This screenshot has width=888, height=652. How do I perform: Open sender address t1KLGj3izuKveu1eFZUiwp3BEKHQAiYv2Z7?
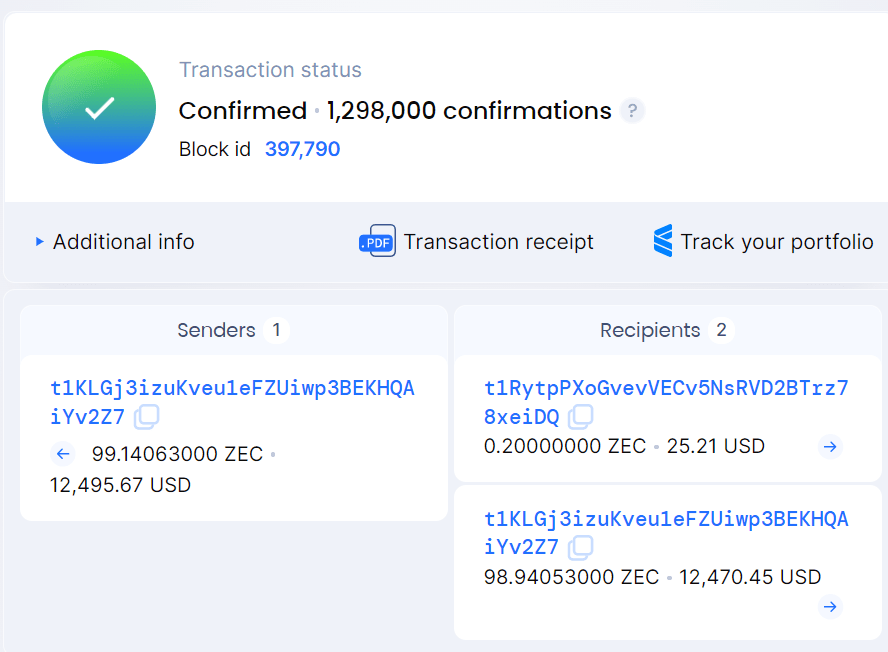coord(232,388)
